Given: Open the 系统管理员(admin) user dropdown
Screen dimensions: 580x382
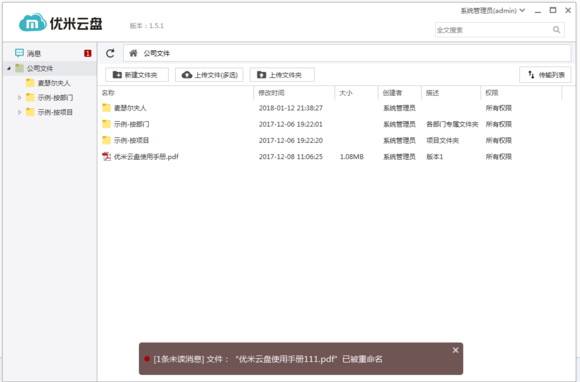Looking at the screenshot, I should click(x=493, y=10).
